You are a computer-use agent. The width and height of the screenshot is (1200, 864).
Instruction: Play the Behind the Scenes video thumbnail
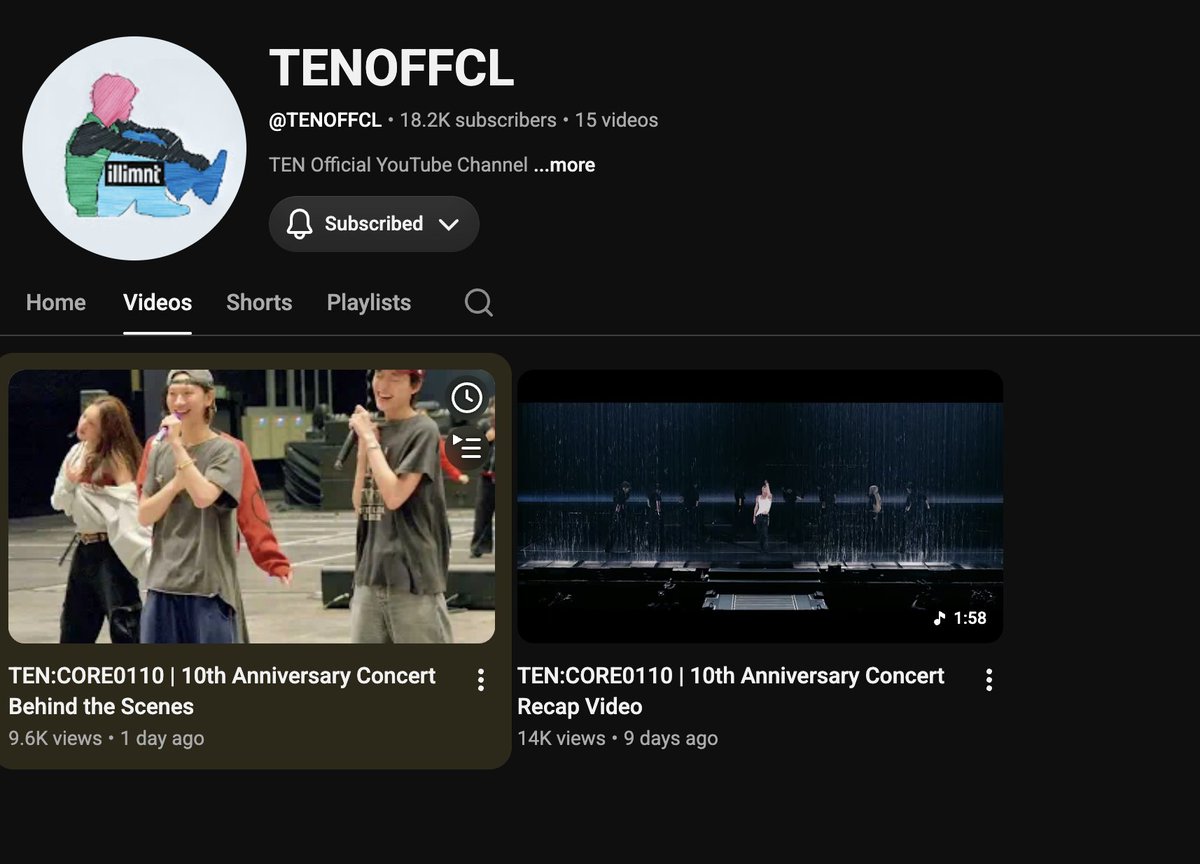click(252, 506)
